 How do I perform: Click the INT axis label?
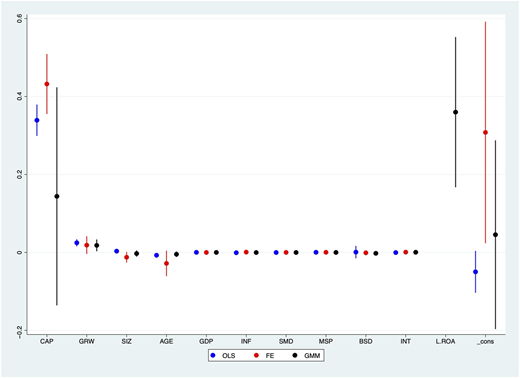(406, 341)
